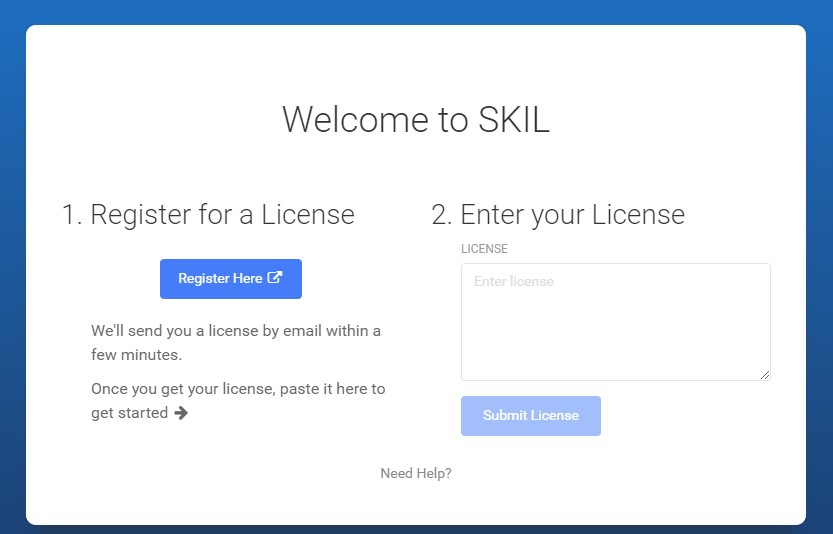
Task: Open the Need Help? link
Action: (x=416, y=473)
